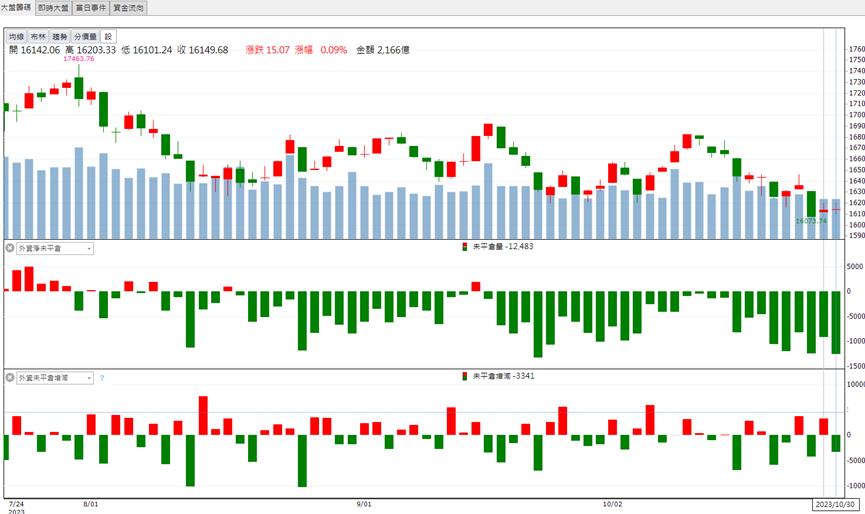Switch to the 即時大盤 tab
Image resolution: width=865 pixels, height=514 pixels.
tap(54, 8)
